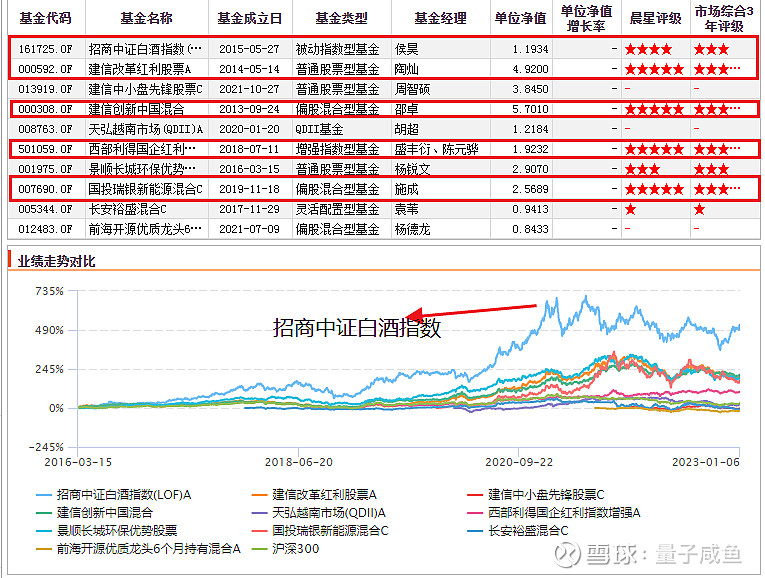Click the 基金代码 column header
The image size is (765, 578).
46,19
